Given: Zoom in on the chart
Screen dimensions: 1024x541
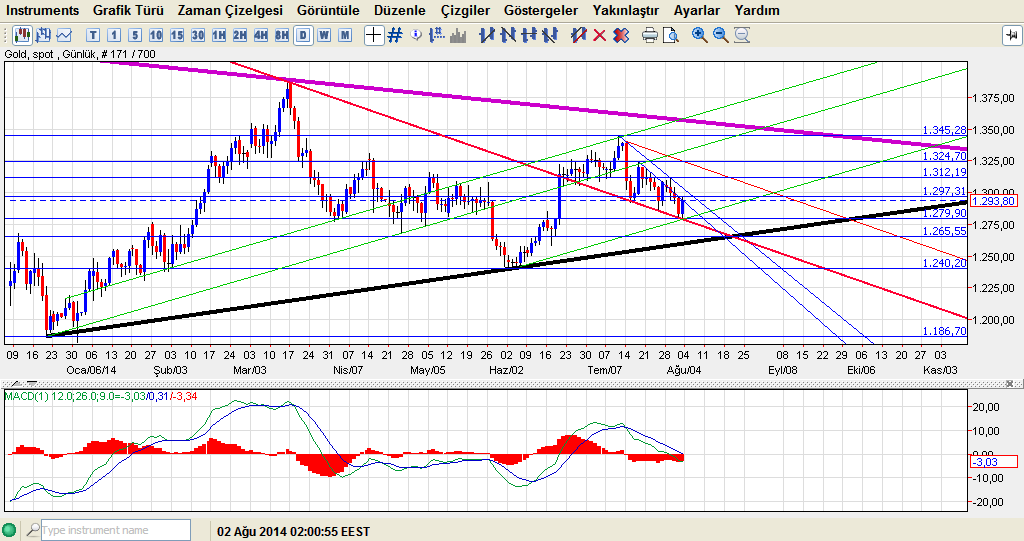Looking at the screenshot, I should pyautogui.click(x=699, y=35).
